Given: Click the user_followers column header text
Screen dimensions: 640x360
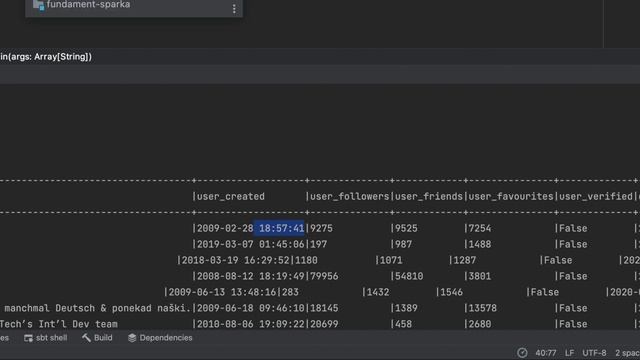Looking at the screenshot, I should pos(350,197).
